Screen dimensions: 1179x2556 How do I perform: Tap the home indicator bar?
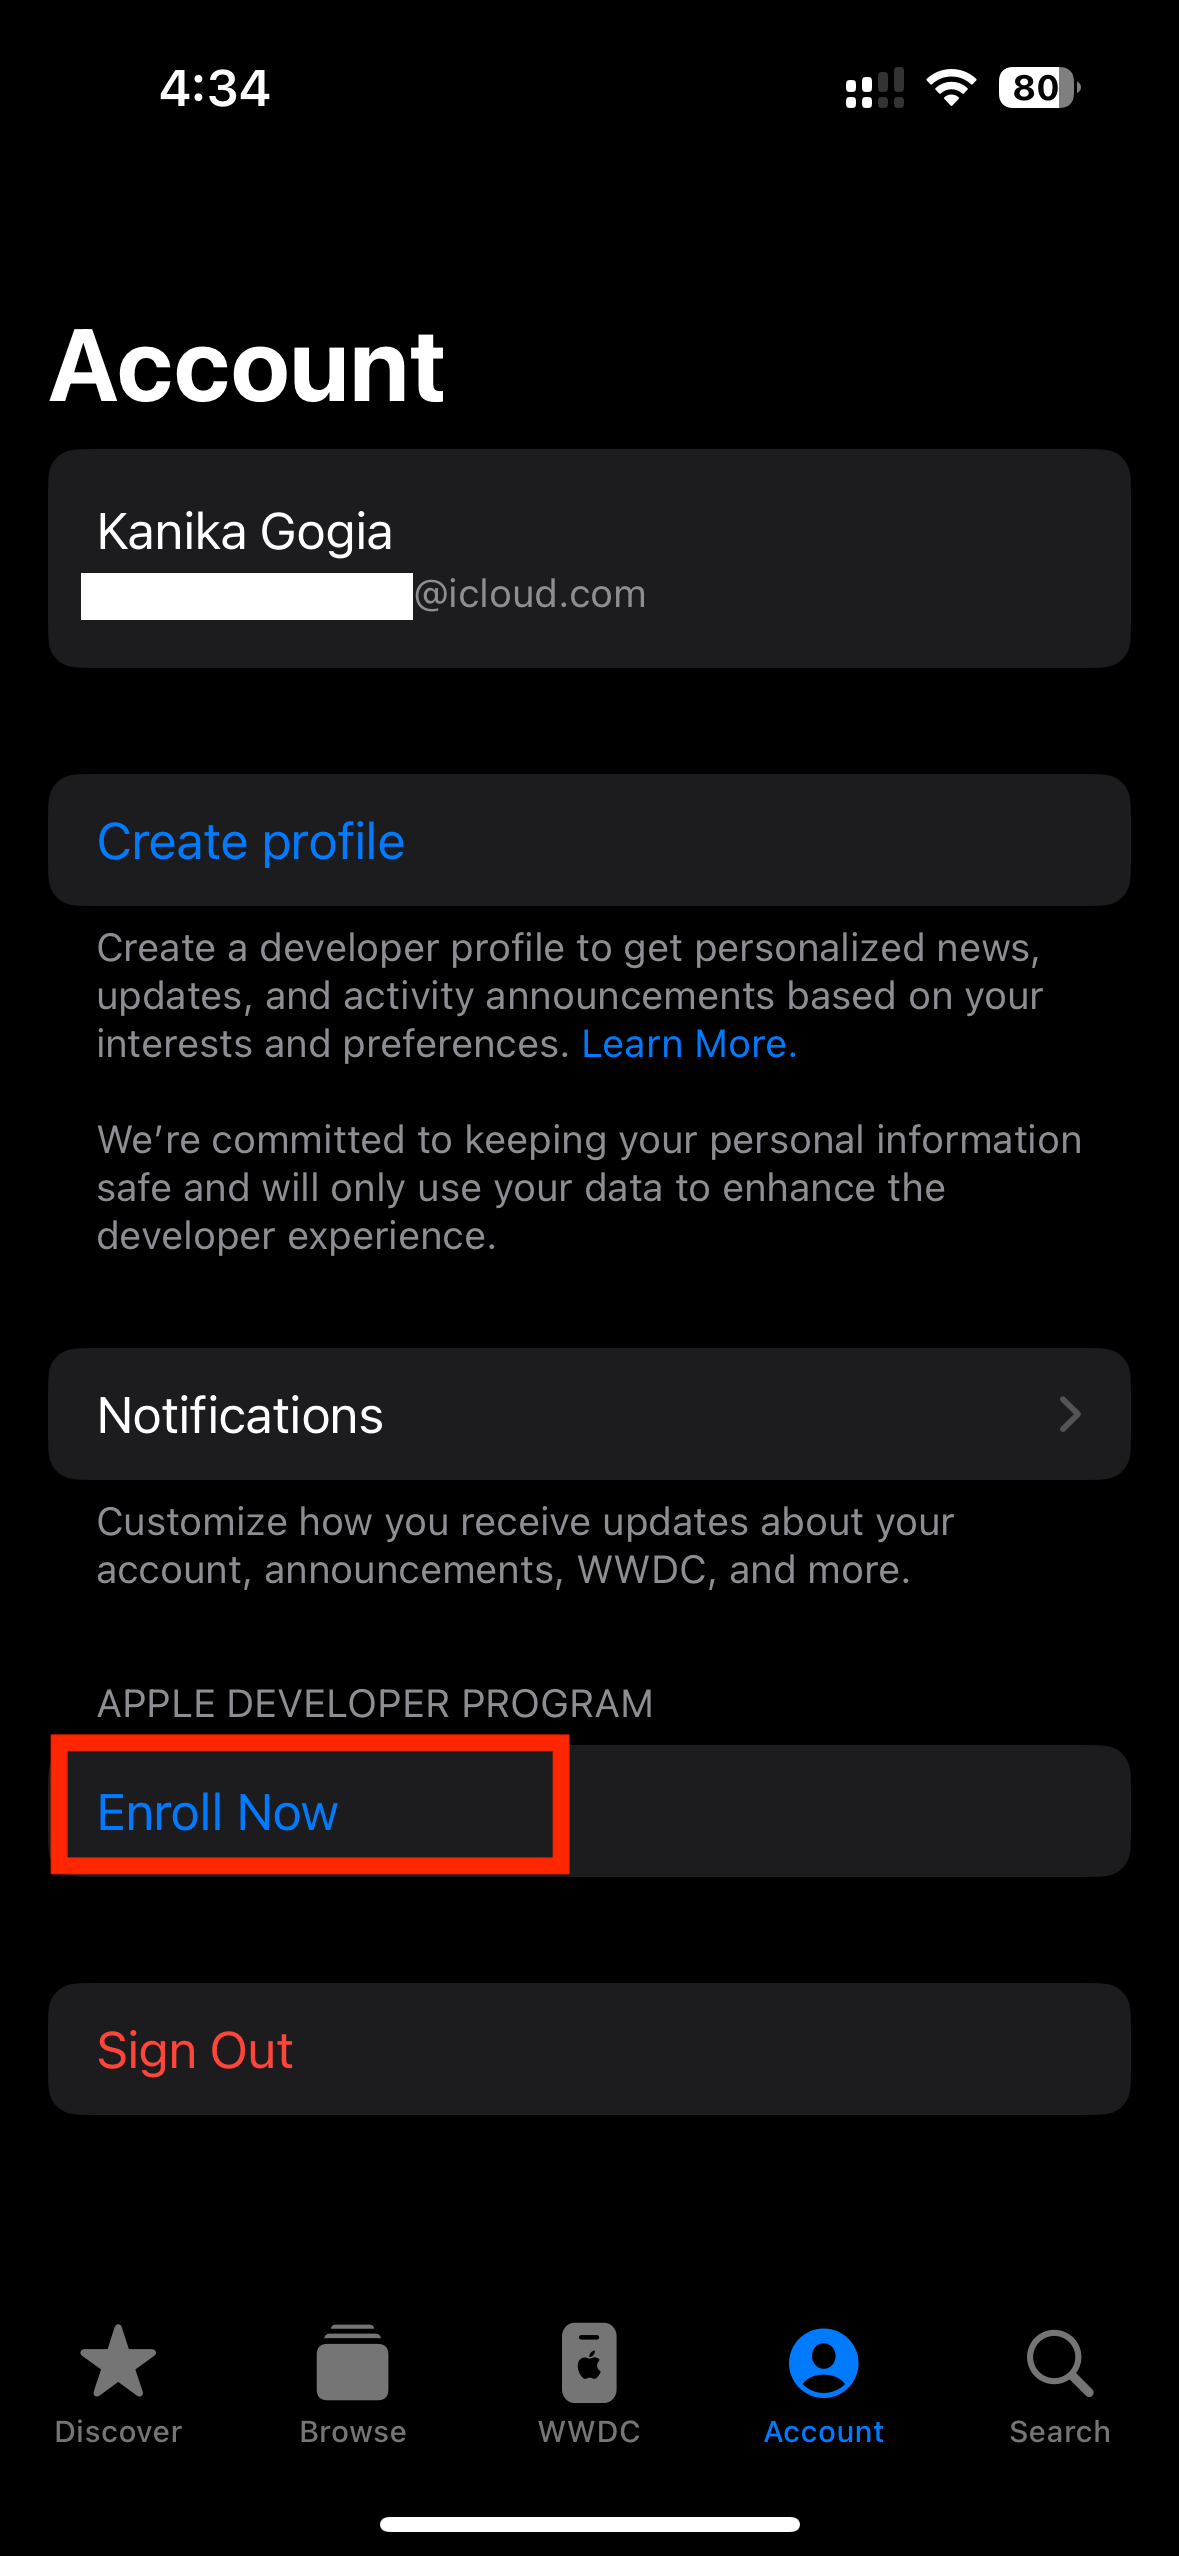click(589, 2524)
